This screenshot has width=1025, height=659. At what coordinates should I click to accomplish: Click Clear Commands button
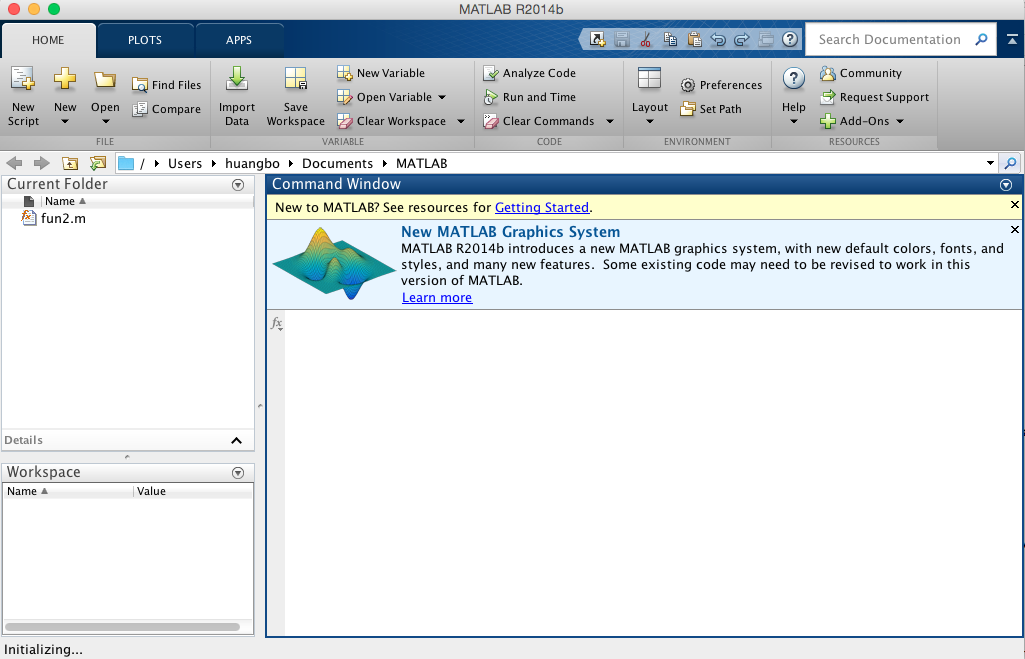point(539,121)
